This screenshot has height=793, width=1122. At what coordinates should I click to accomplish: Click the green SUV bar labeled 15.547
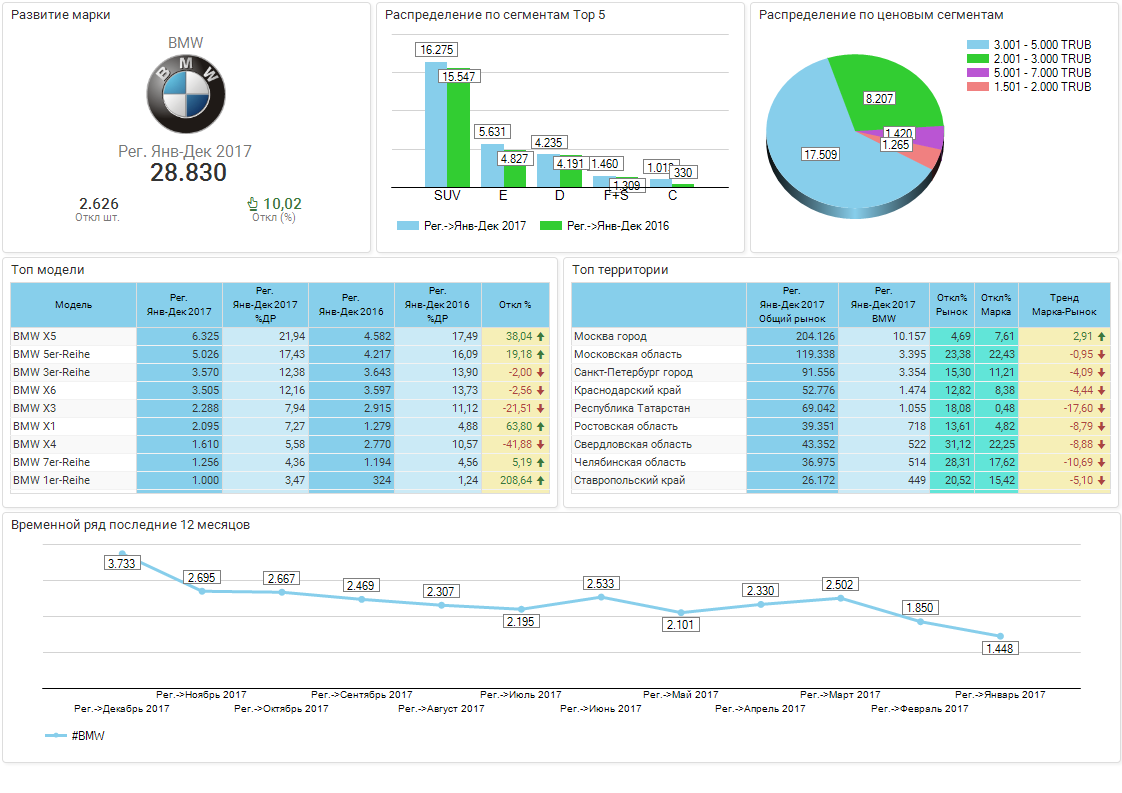pos(459,128)
